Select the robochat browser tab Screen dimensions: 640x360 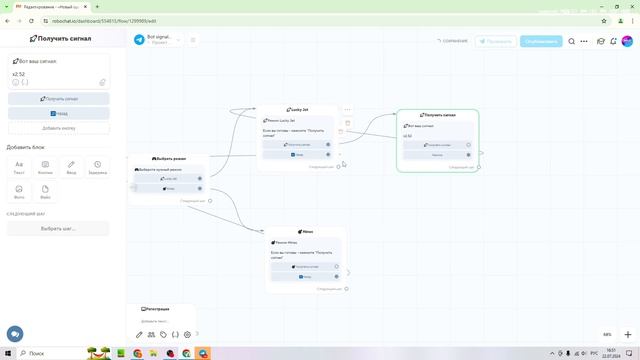pos(51,7)
